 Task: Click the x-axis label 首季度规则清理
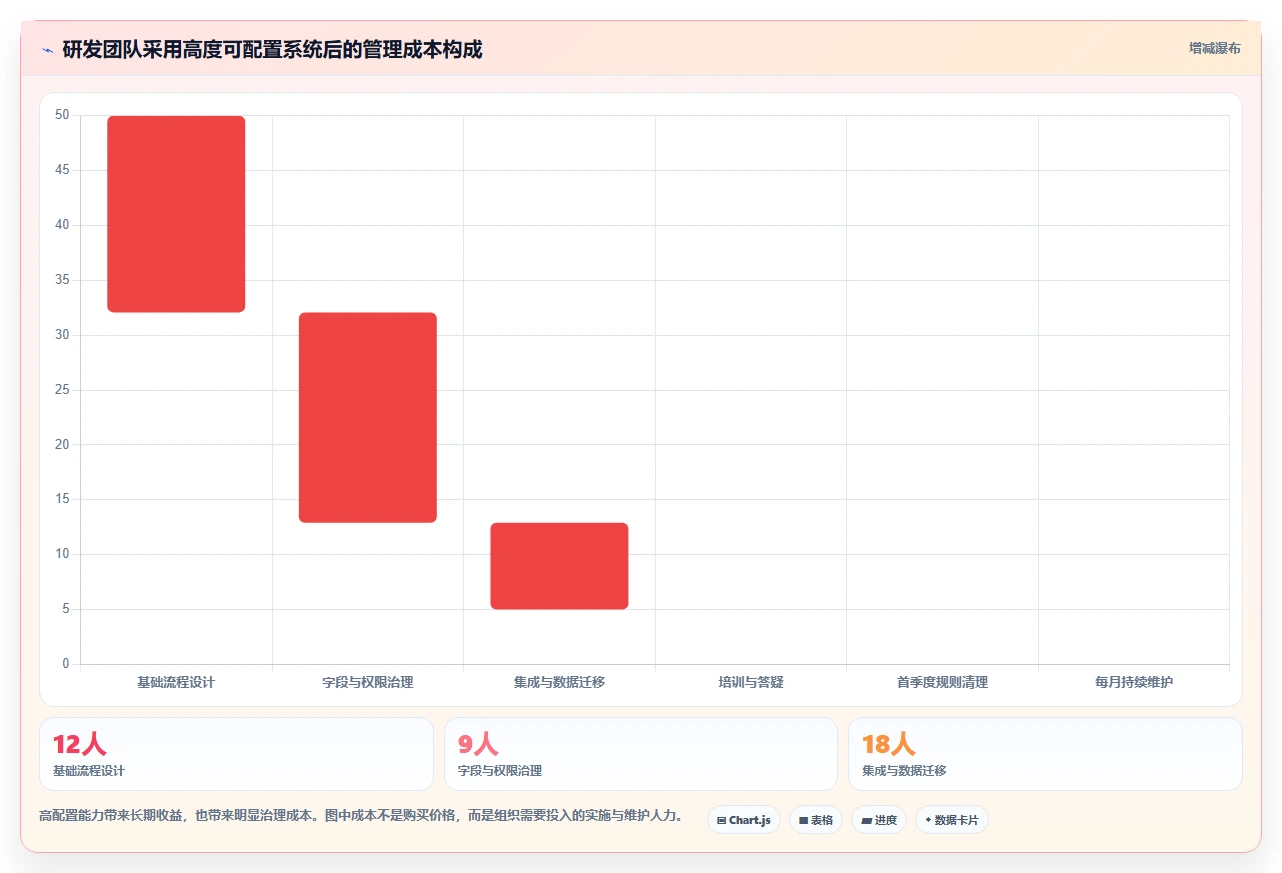942,682
